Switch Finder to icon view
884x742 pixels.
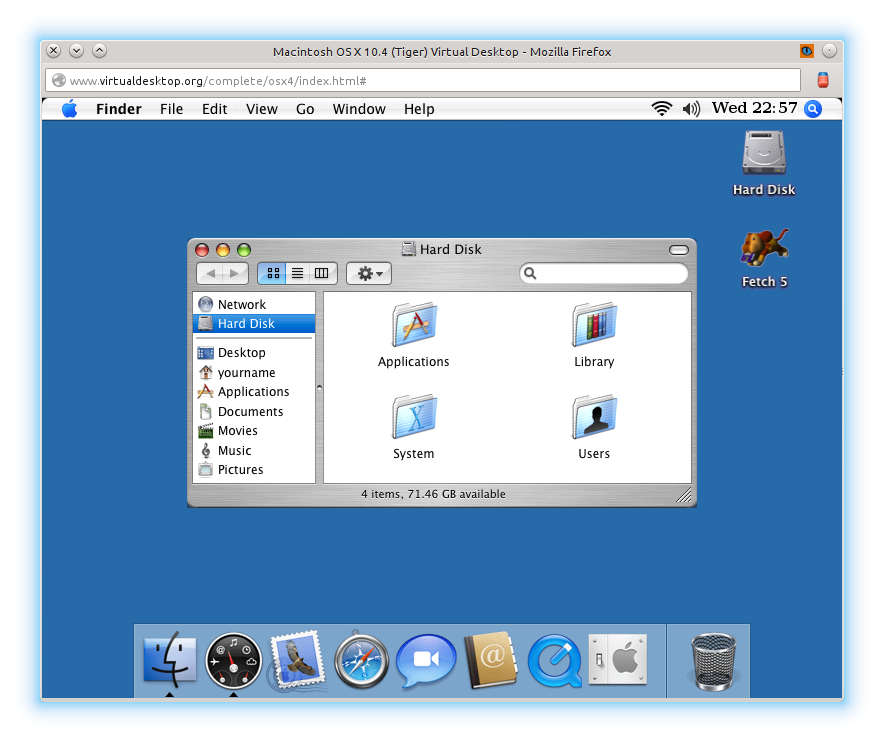(272, 273)
